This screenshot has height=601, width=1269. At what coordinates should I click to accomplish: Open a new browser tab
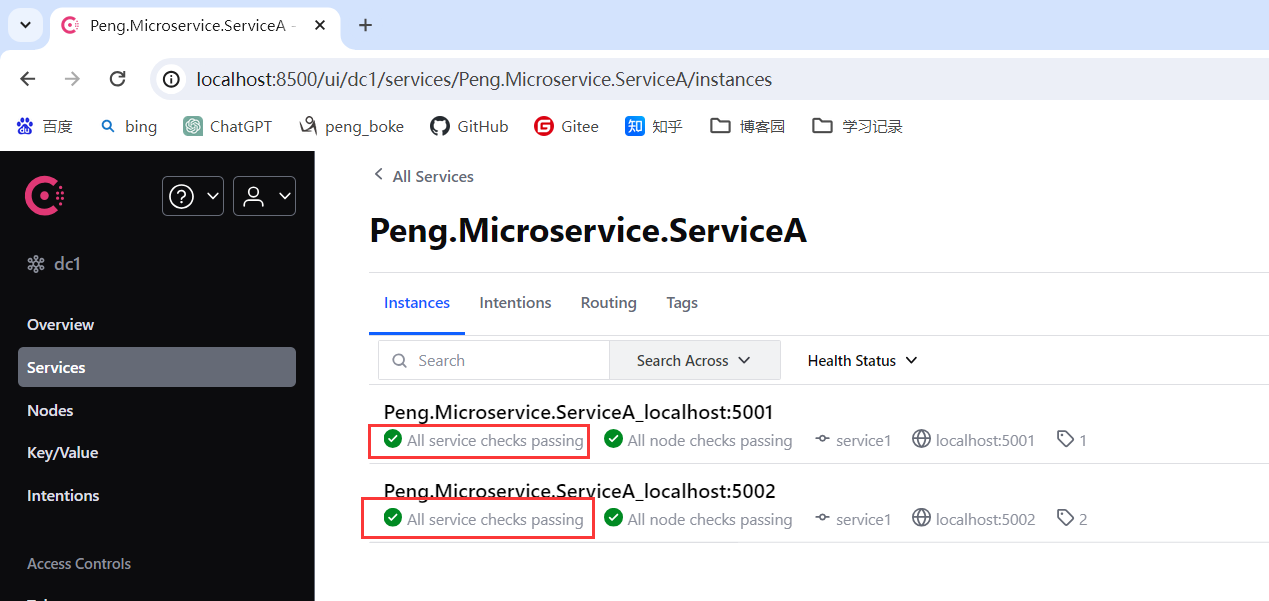click(365, 25)
